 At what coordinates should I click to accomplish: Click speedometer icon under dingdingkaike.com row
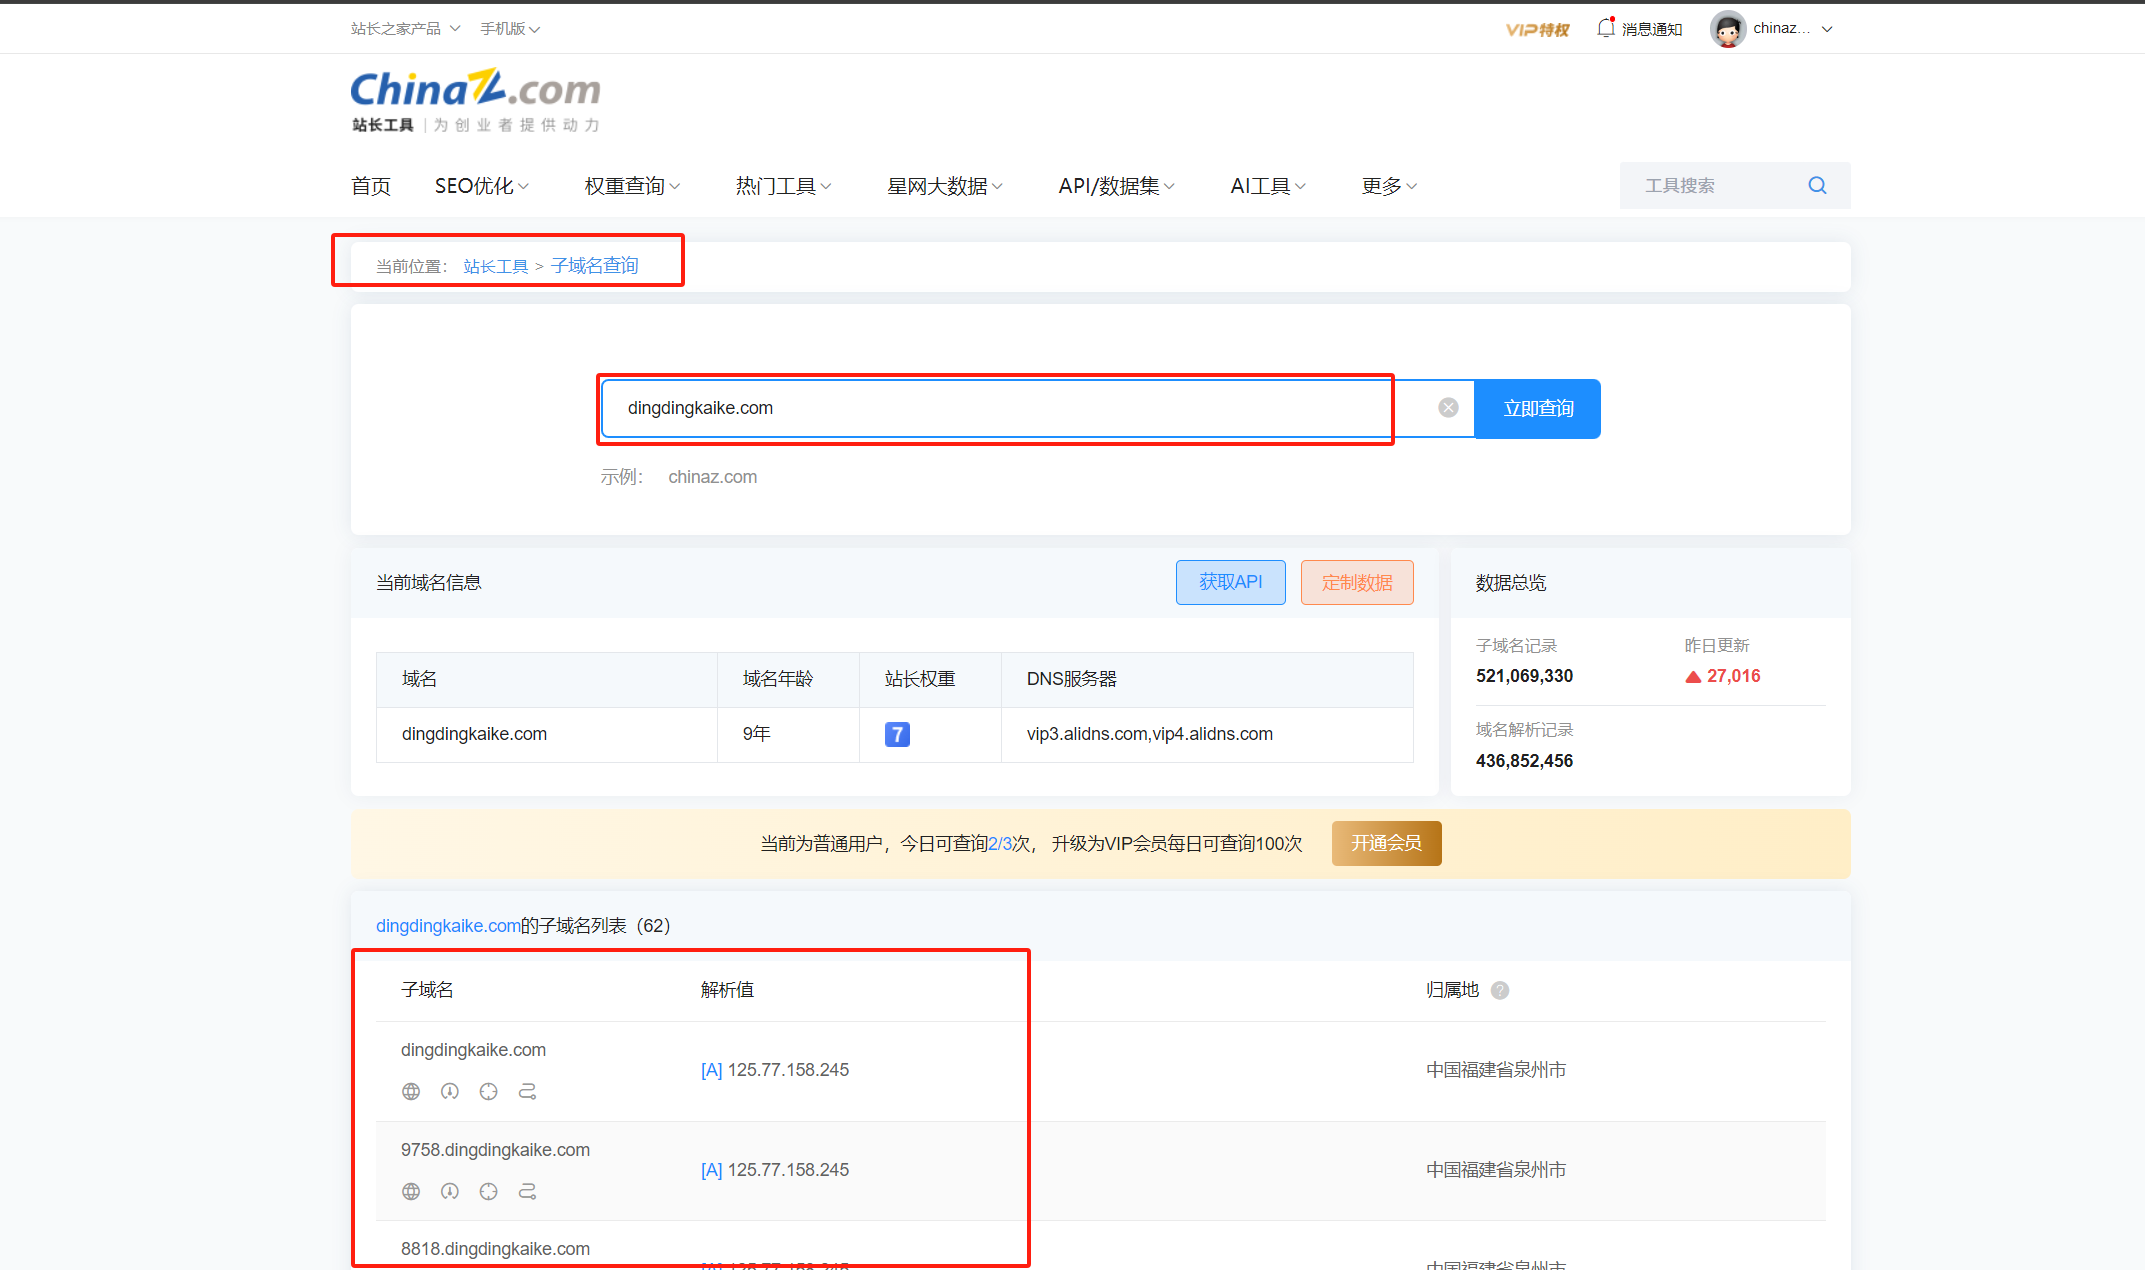click(x=450, y=1091)
